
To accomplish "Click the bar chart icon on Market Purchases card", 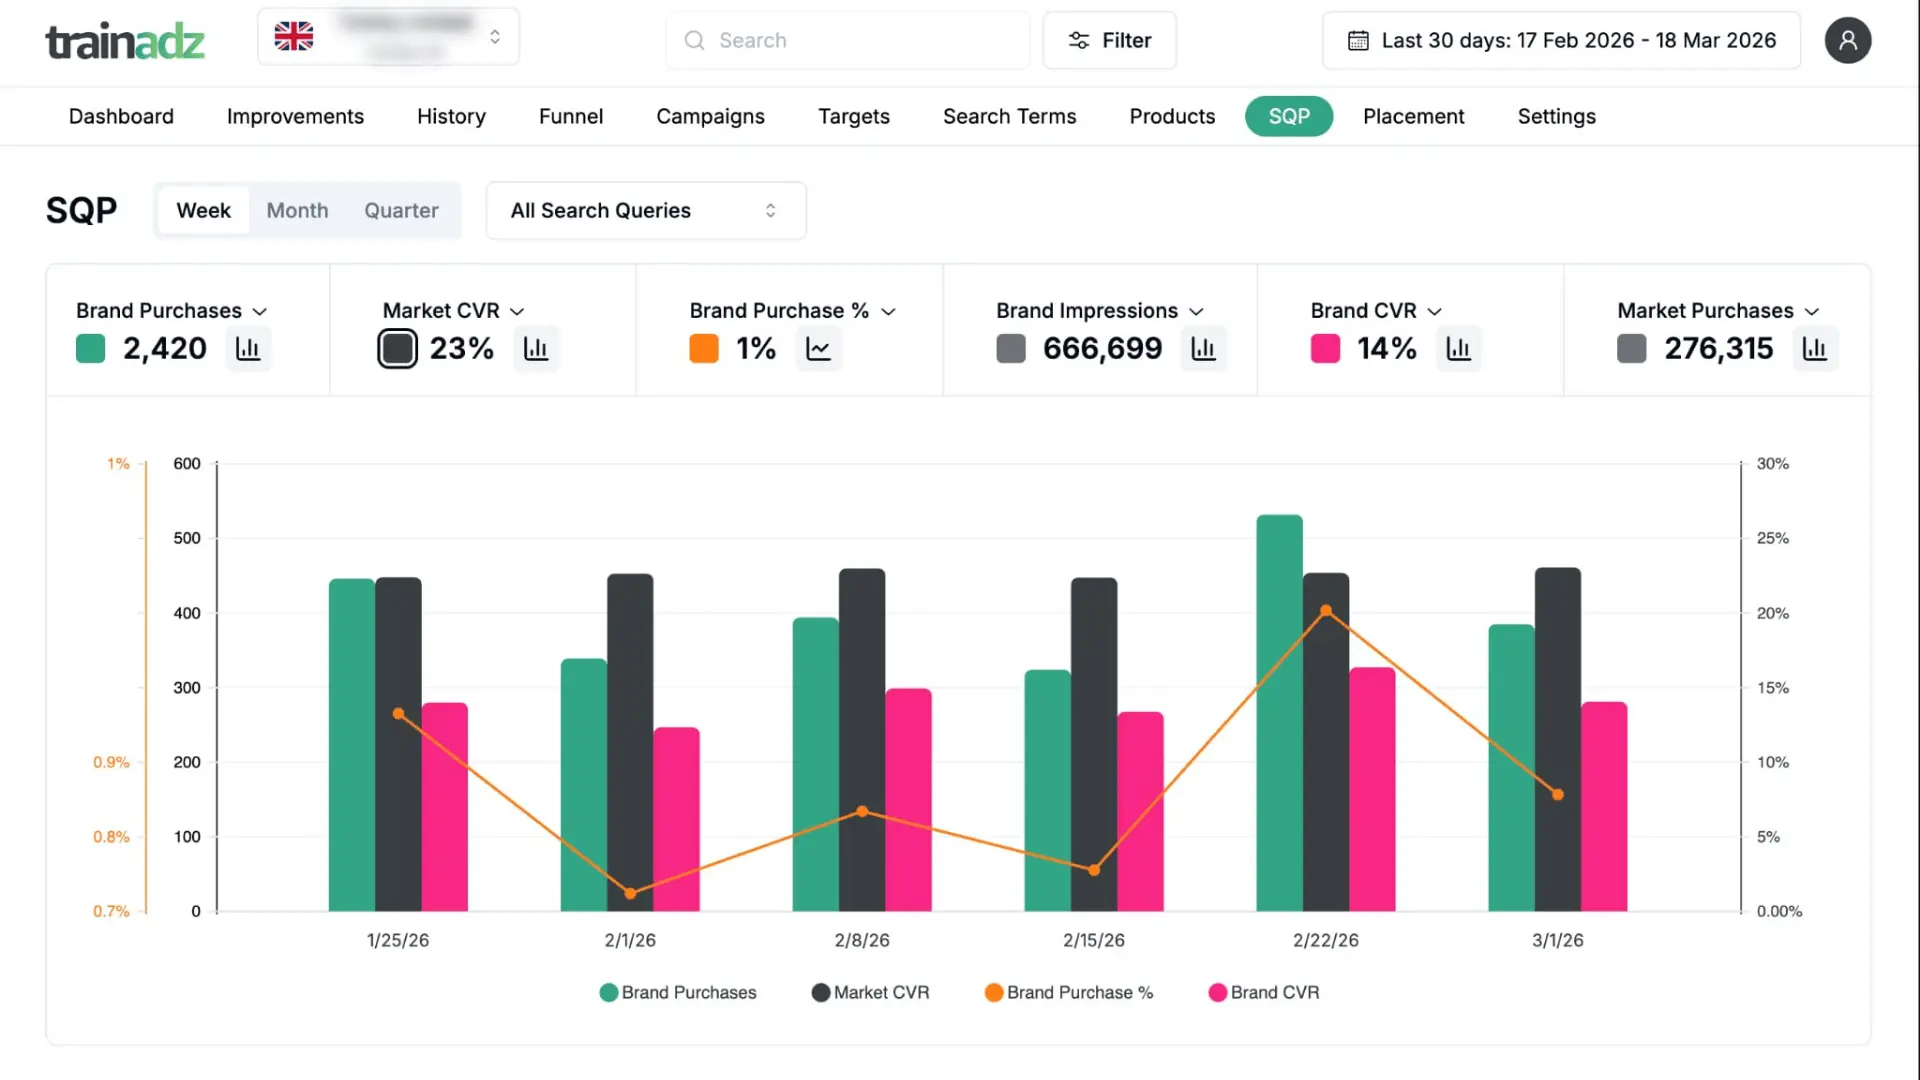I will point(1814,348).
